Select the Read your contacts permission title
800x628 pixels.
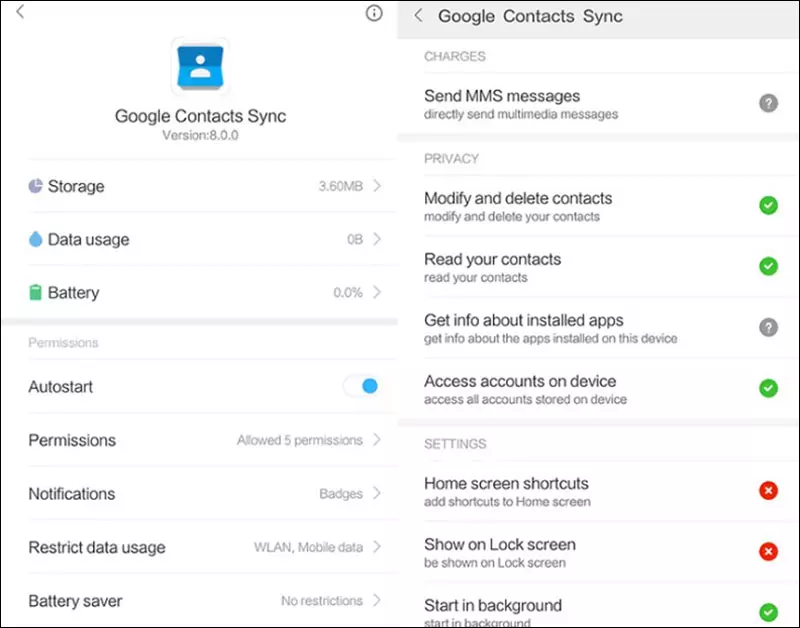pos(492,259)
